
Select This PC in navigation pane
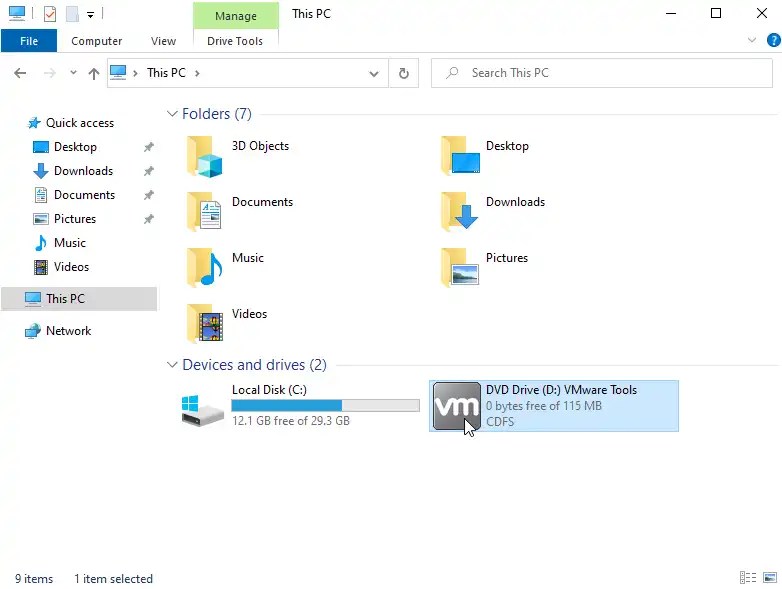tap(79, 298)
